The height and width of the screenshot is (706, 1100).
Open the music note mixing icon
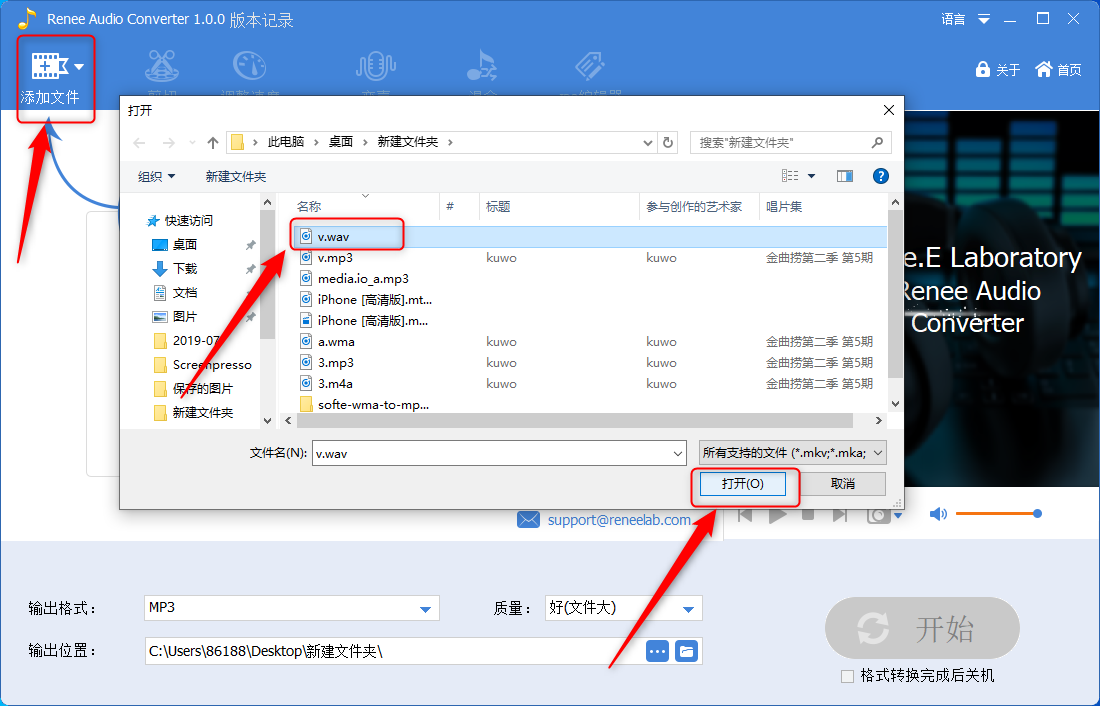tap(483, 66)
